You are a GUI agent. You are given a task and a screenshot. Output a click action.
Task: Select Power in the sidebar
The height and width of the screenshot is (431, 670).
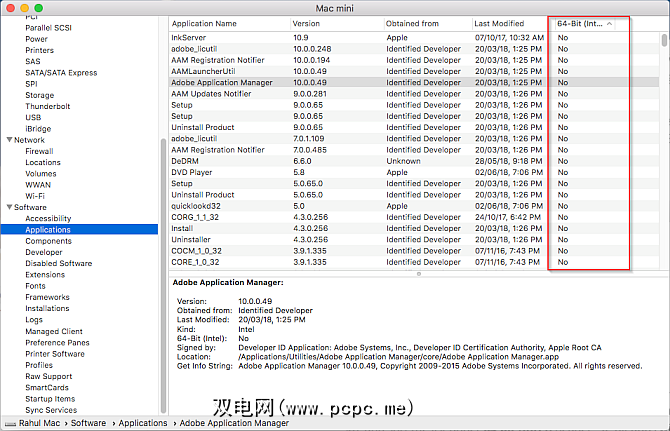point(36,39)
